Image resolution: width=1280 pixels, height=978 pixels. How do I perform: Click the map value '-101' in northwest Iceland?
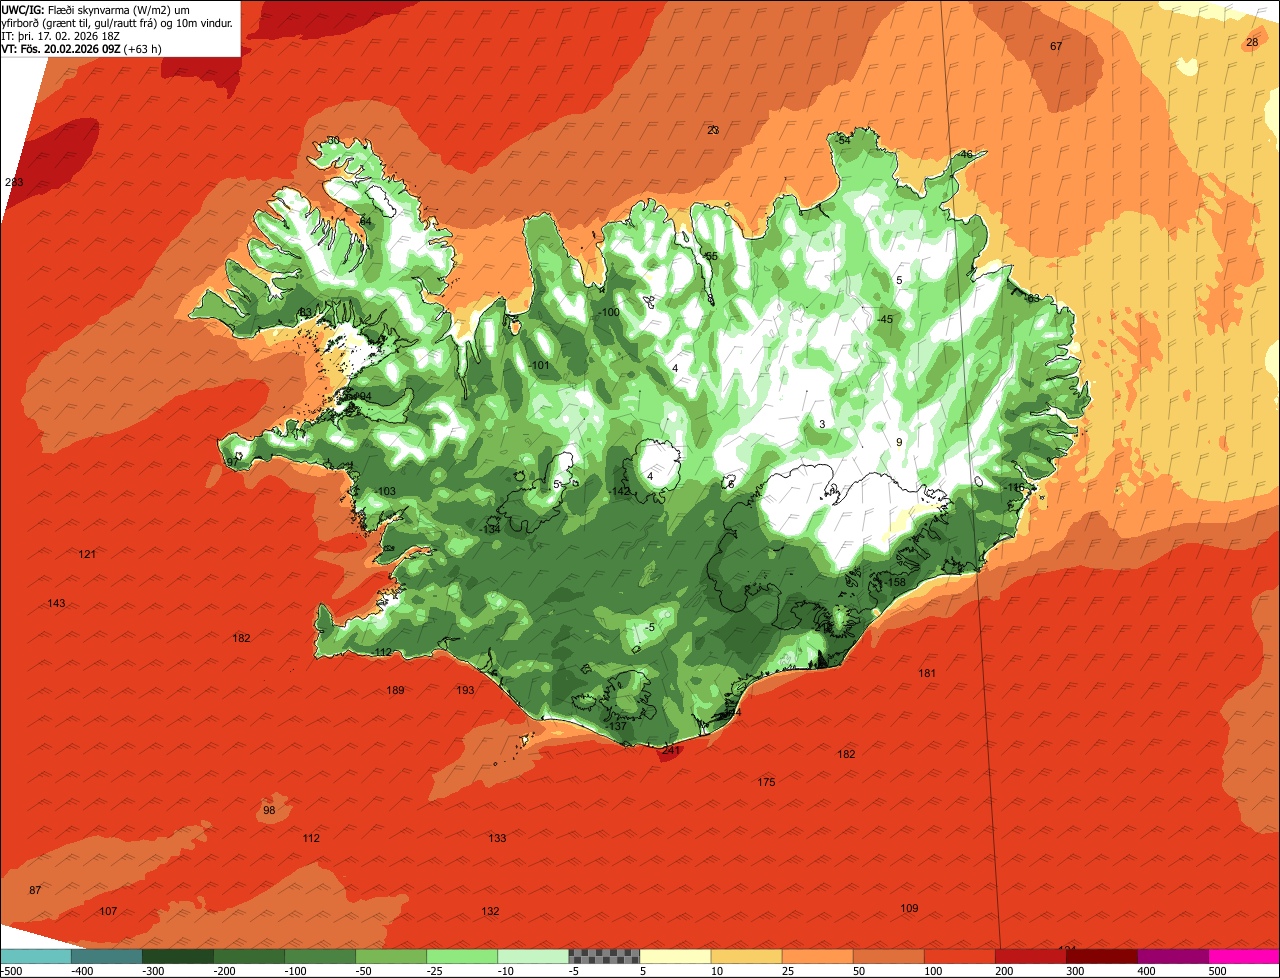[x=539, y=365]
